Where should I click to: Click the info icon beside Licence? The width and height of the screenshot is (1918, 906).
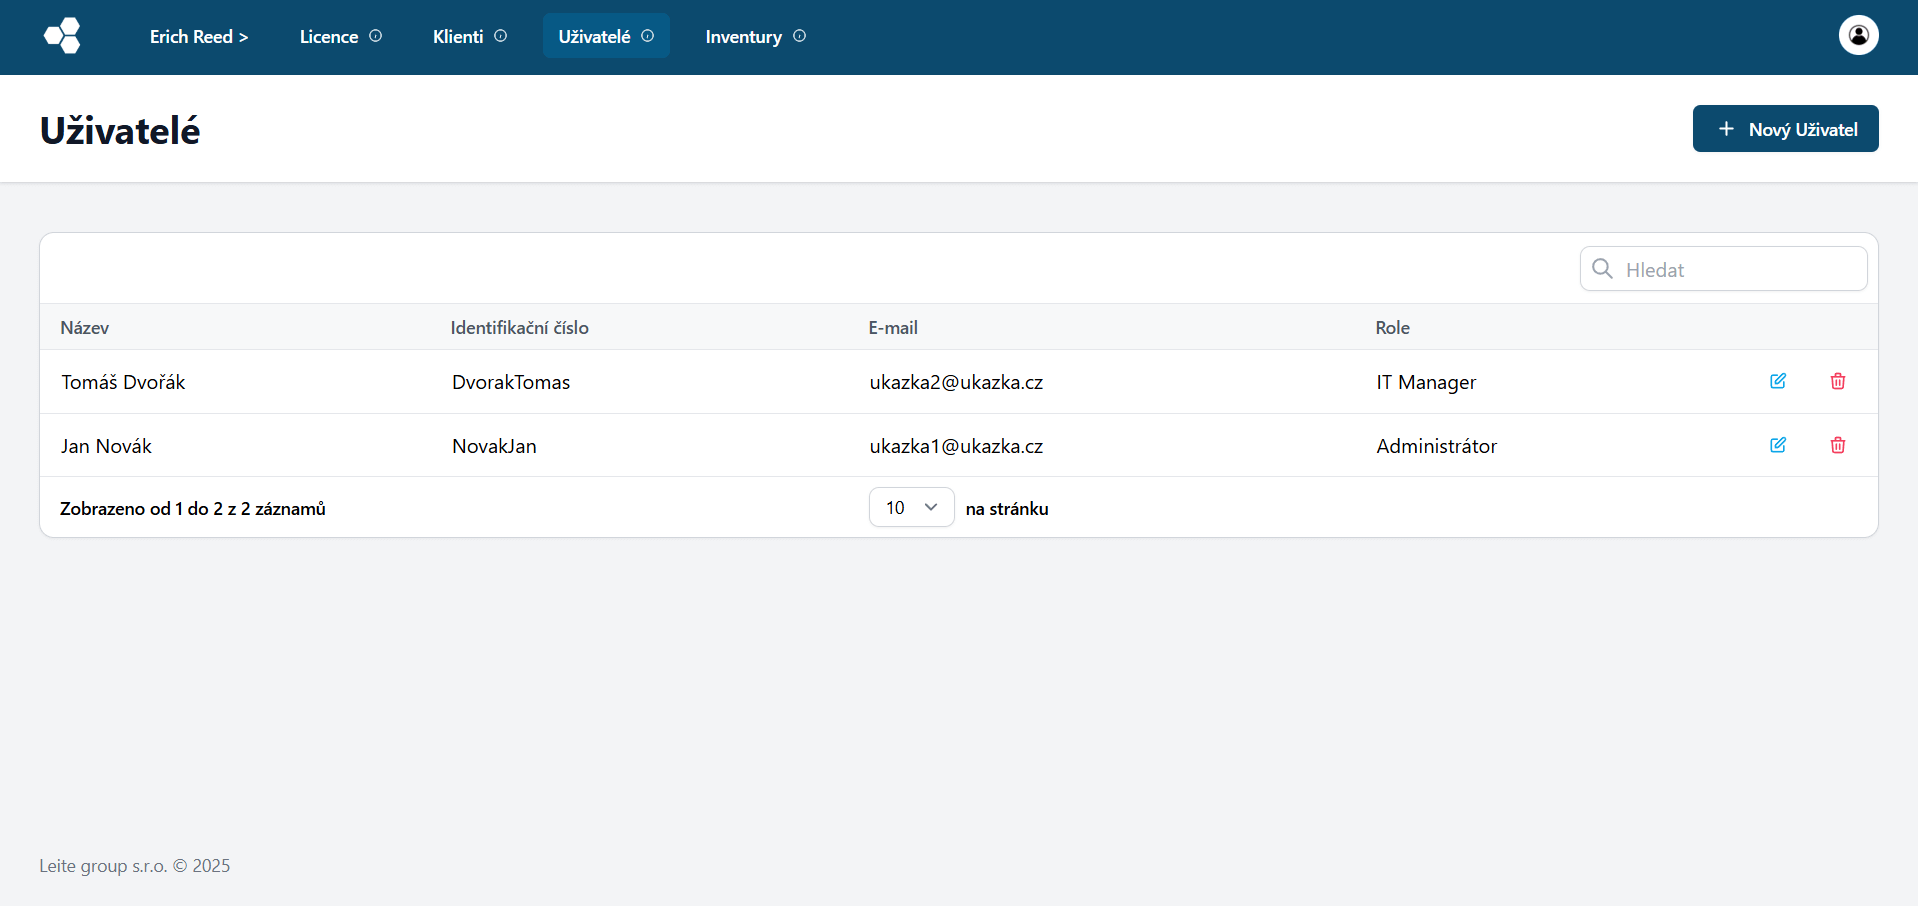[x=376, y=36]
